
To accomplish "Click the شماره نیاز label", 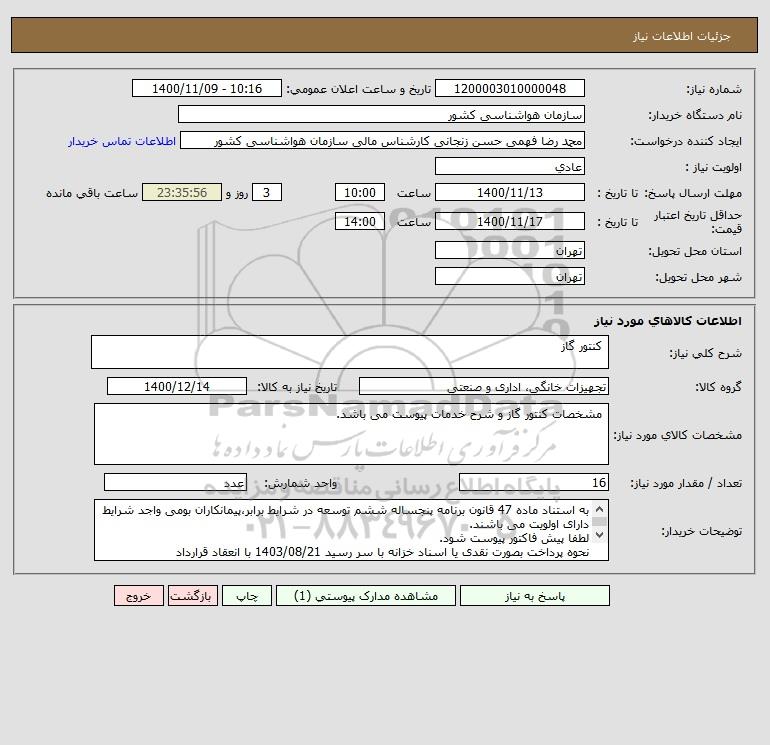I will pos(714,89).
